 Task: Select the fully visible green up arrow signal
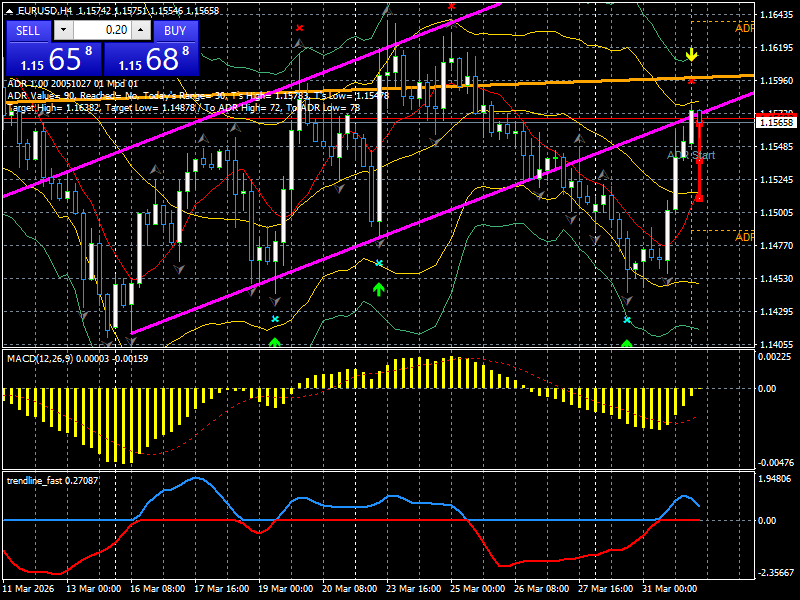click(378, 289)
